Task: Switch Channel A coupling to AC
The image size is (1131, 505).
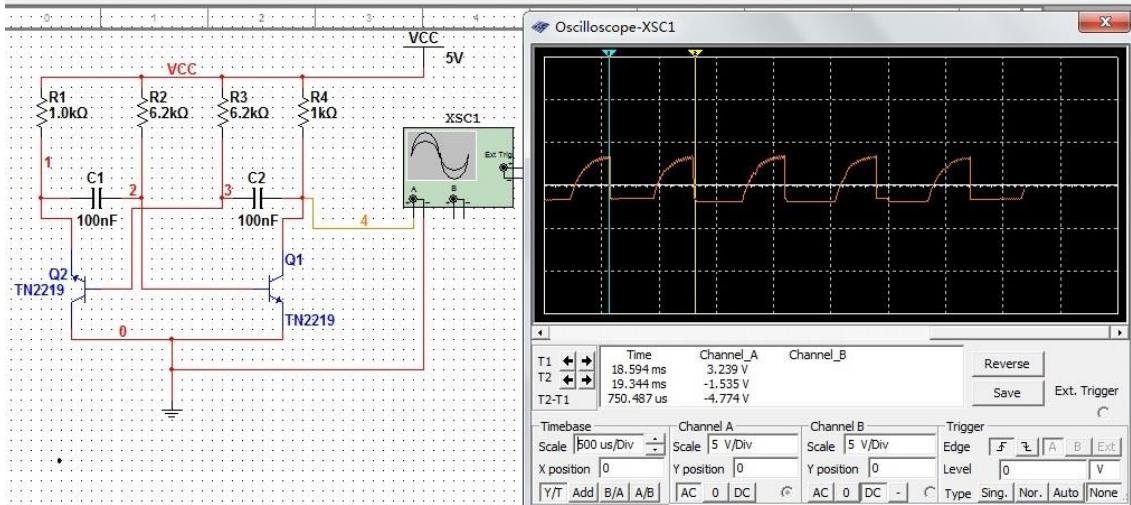Action: 689,492
